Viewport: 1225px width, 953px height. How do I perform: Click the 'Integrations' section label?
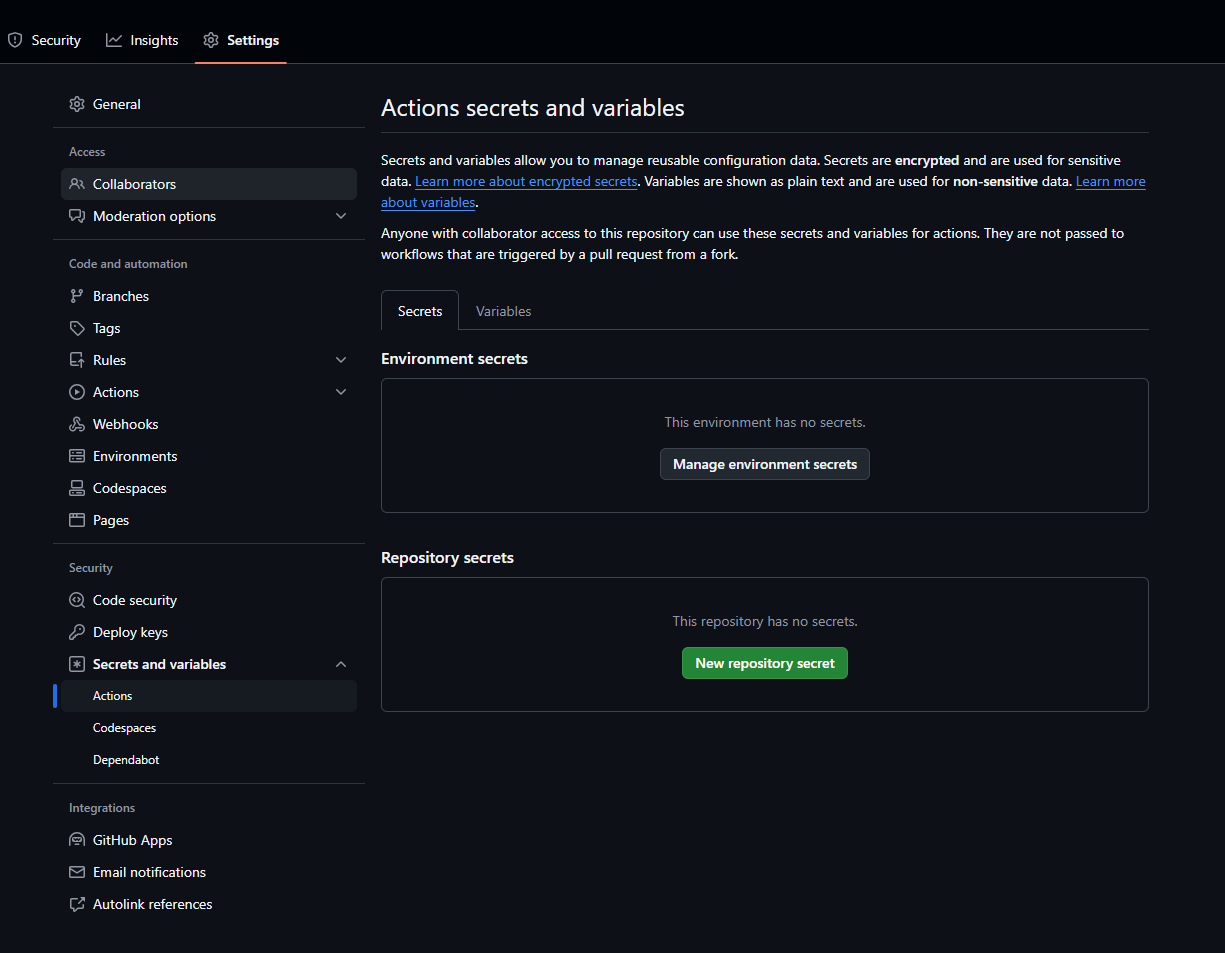pos(102,808)
